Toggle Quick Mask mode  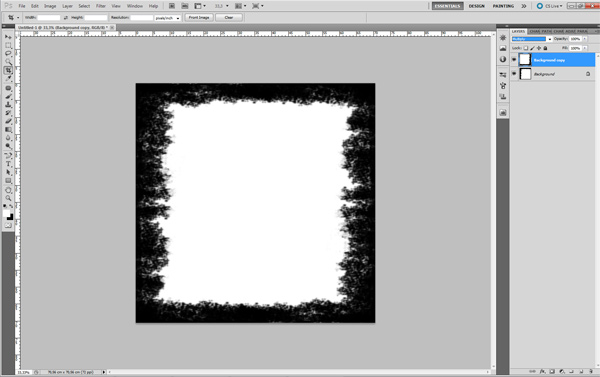pos(8,225)
